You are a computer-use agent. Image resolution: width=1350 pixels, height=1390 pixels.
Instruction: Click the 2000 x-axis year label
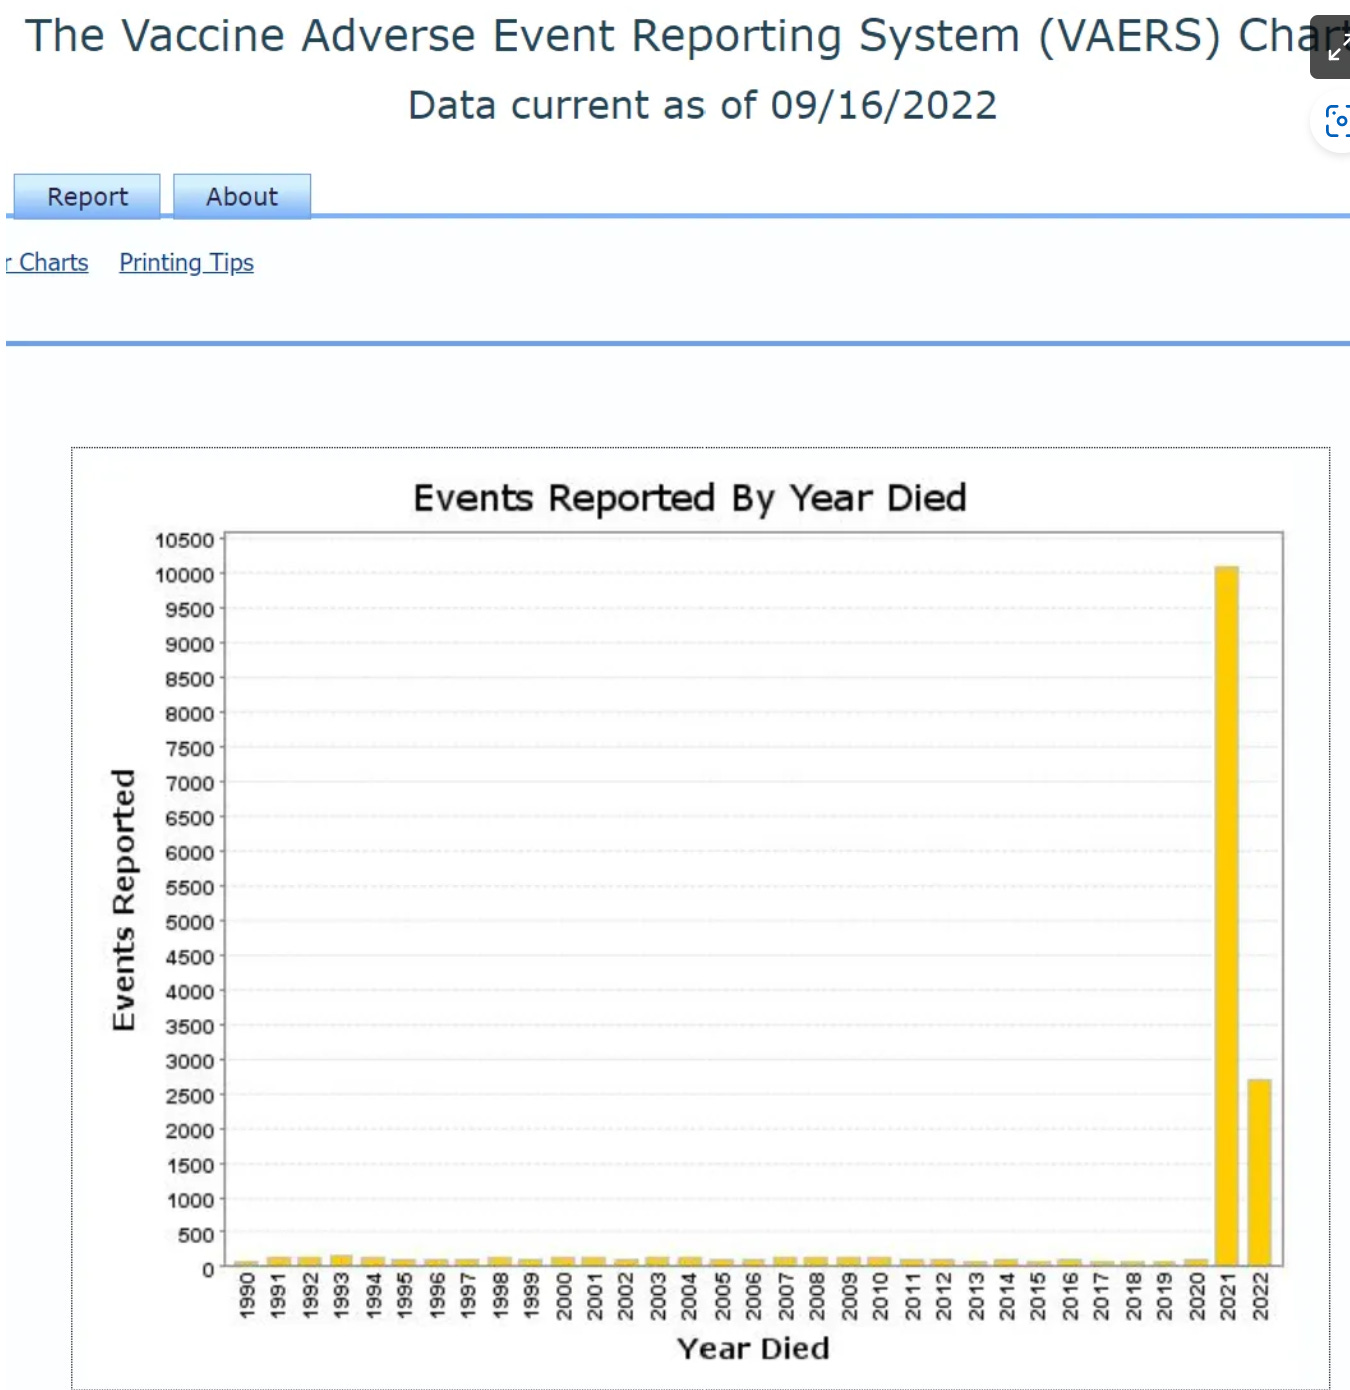tap(563, 1295)
